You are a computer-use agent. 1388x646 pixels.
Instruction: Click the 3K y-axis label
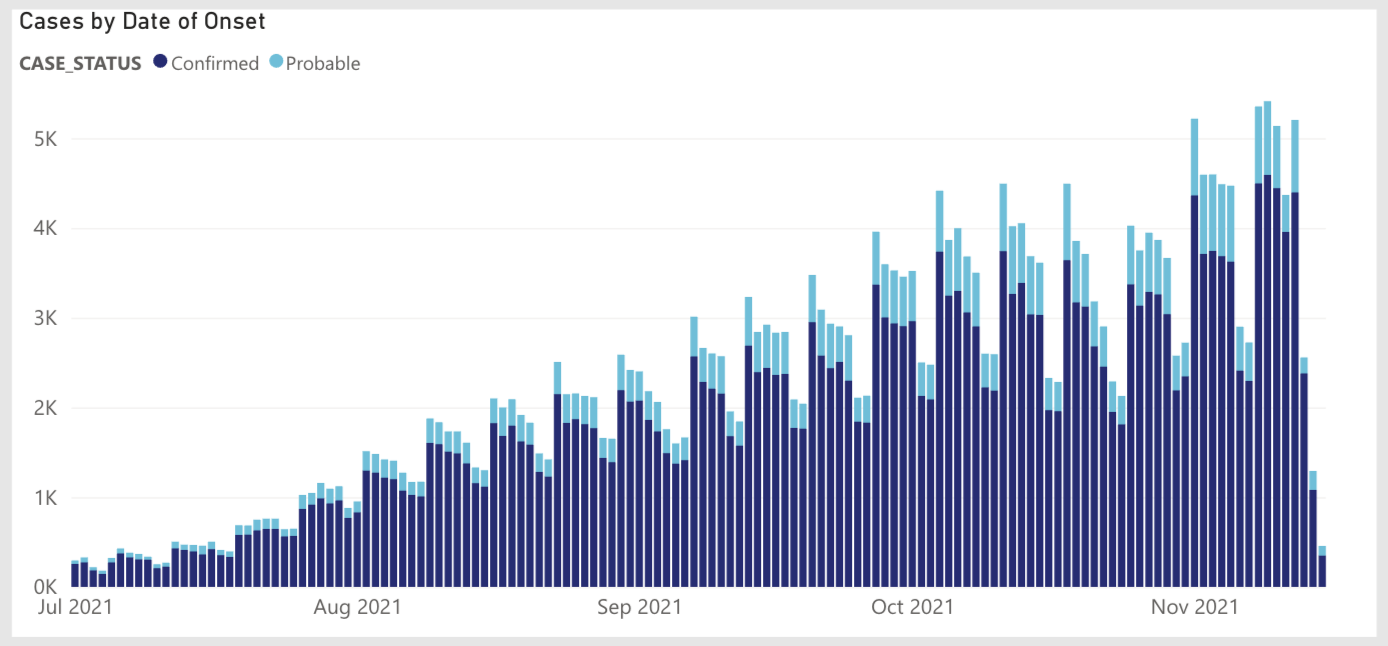[x=47, y=319]
